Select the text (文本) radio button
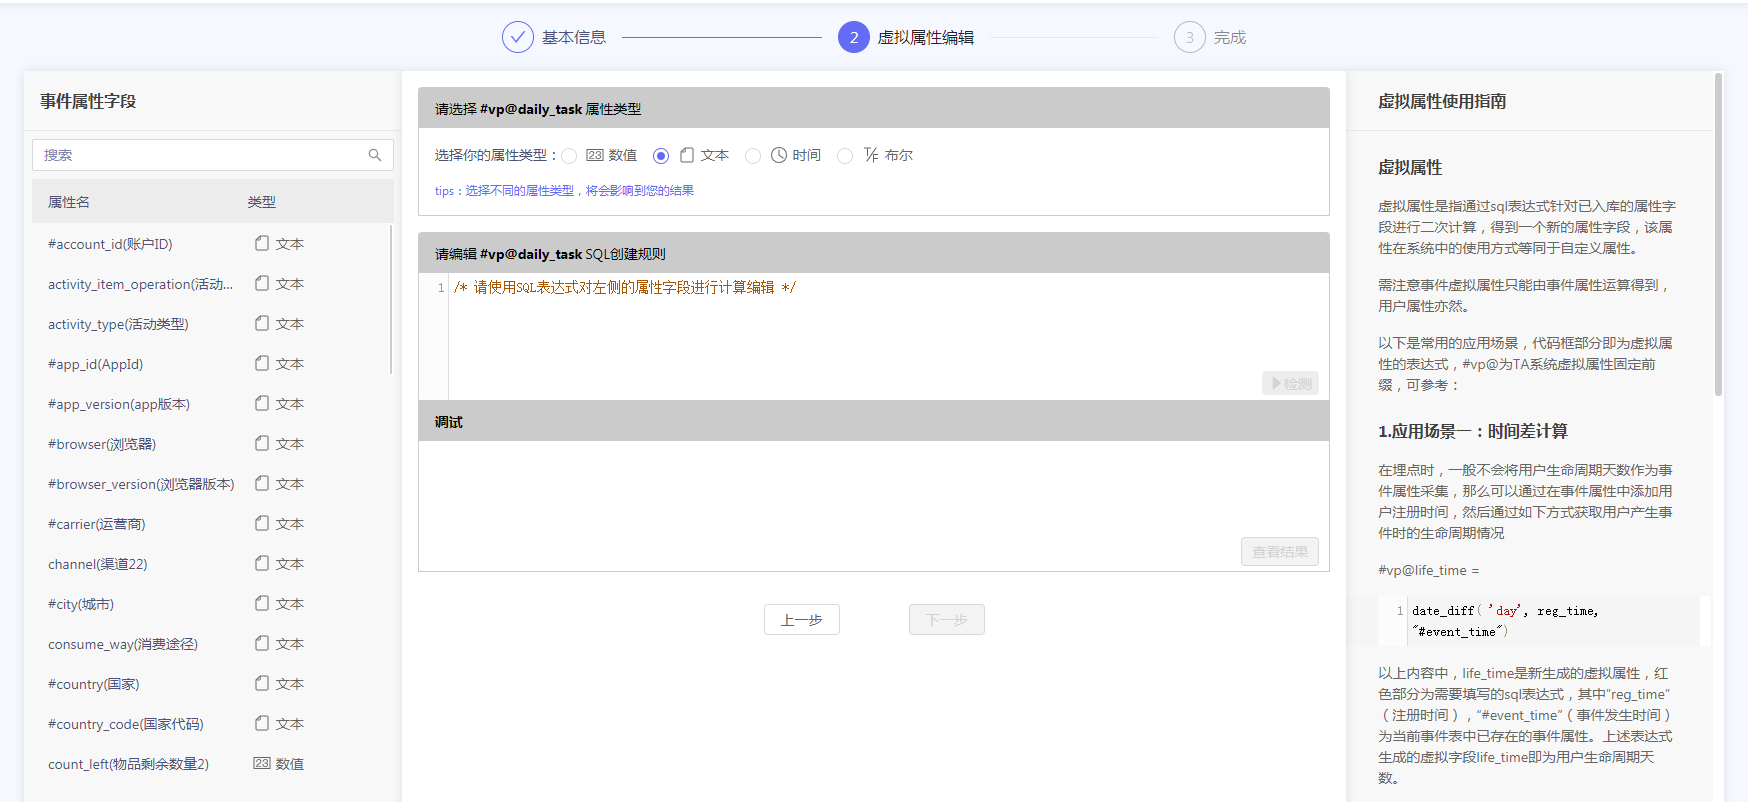1748x802 pixels. 661,156
